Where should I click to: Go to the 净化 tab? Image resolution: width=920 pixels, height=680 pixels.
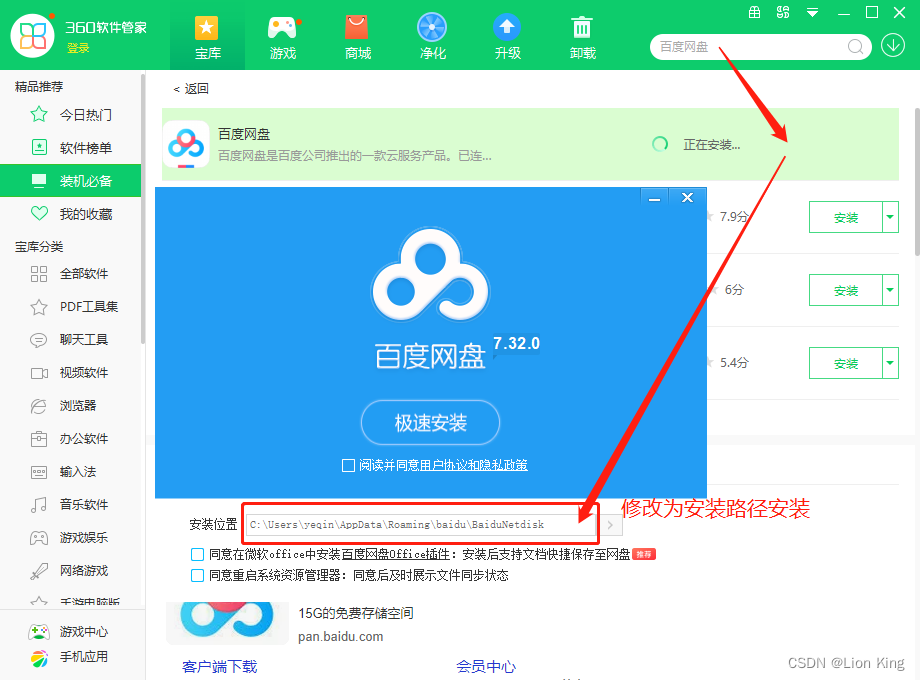pyautogui.click(x=432, y=38)
